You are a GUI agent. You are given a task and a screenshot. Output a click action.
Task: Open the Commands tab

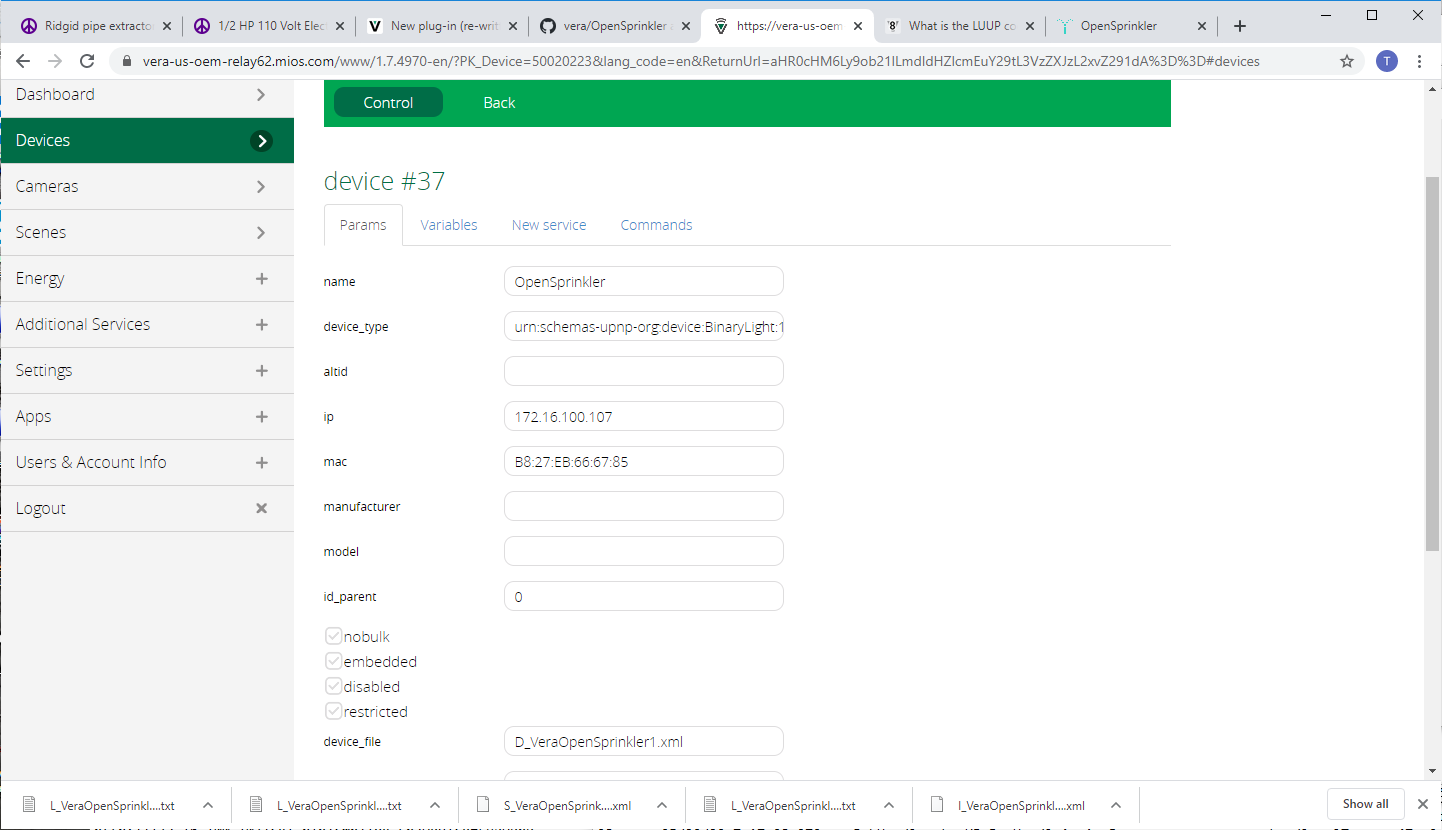pyautogui.click(x=656, y=225)
